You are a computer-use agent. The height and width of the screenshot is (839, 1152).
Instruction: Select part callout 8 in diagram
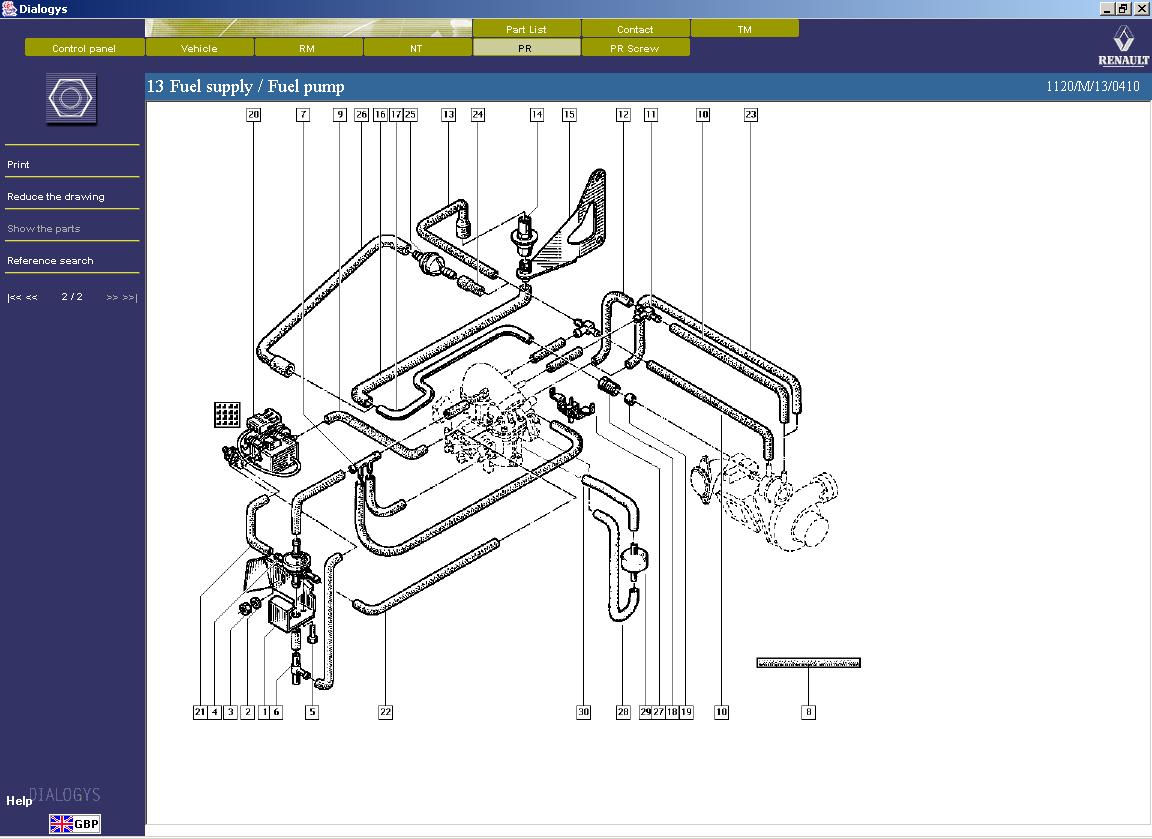pos(808,712)
